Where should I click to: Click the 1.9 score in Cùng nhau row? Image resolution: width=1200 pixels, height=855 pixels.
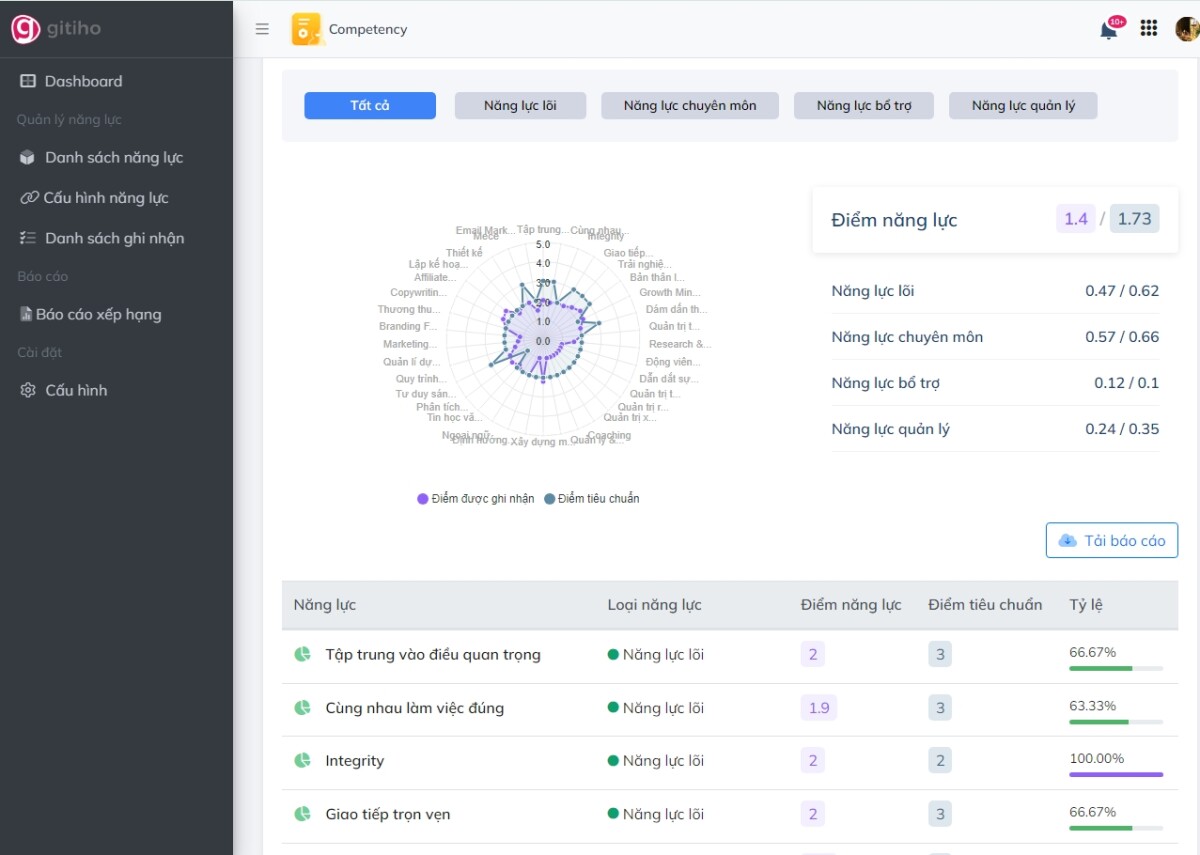pyautogui.click(x=819, y=707)
